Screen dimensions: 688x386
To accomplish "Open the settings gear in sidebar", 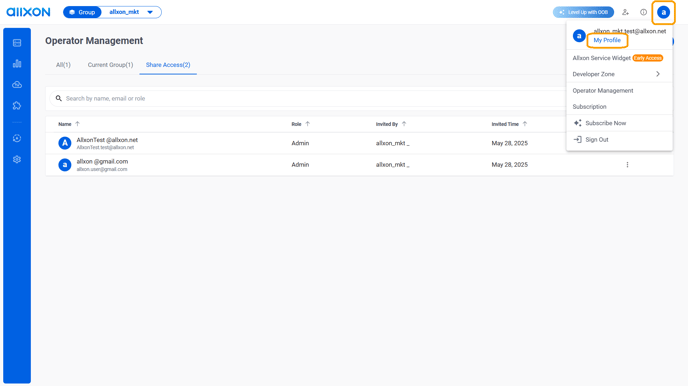I will point(17,159).
